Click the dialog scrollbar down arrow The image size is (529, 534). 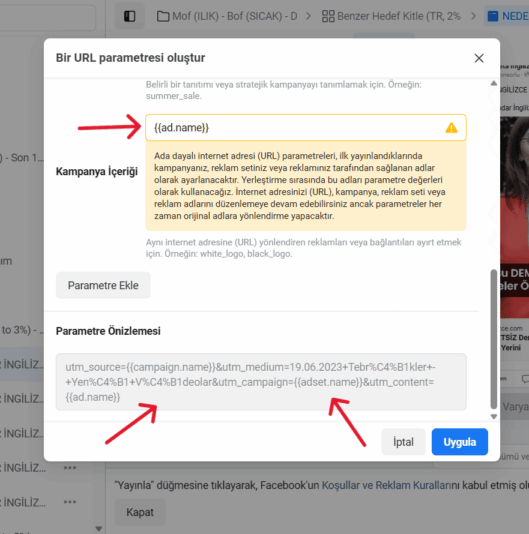[494, 417]
